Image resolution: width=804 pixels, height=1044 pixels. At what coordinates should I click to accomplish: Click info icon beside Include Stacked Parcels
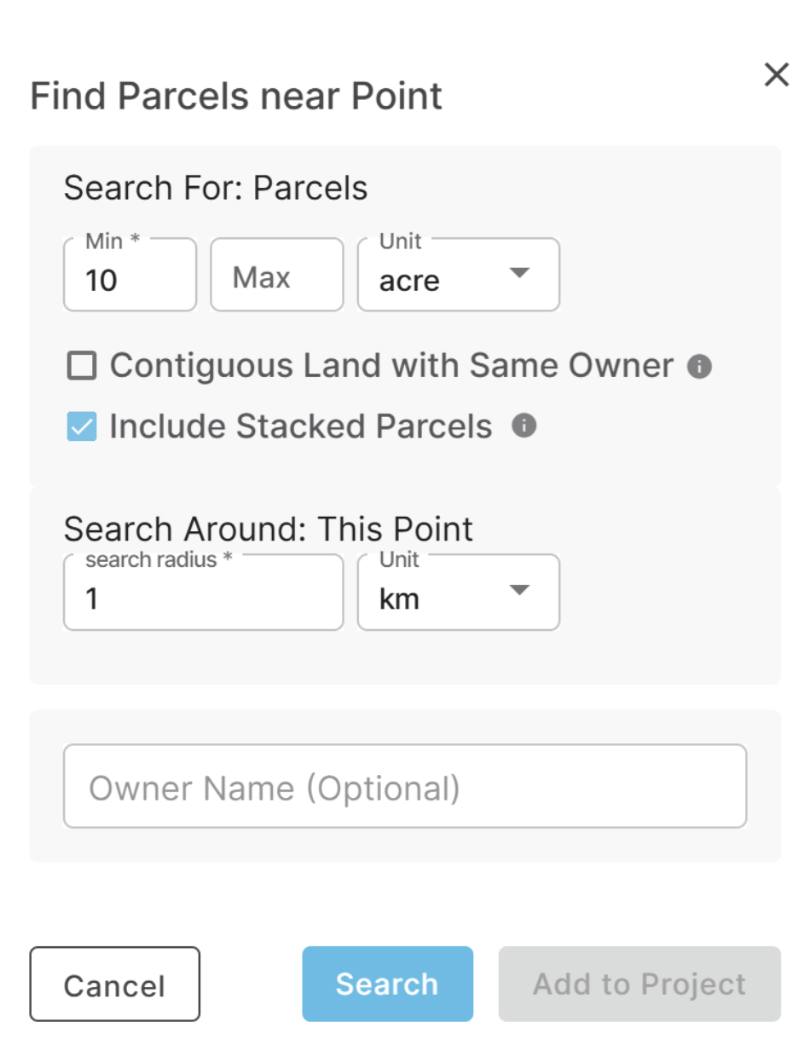point(524,425)
